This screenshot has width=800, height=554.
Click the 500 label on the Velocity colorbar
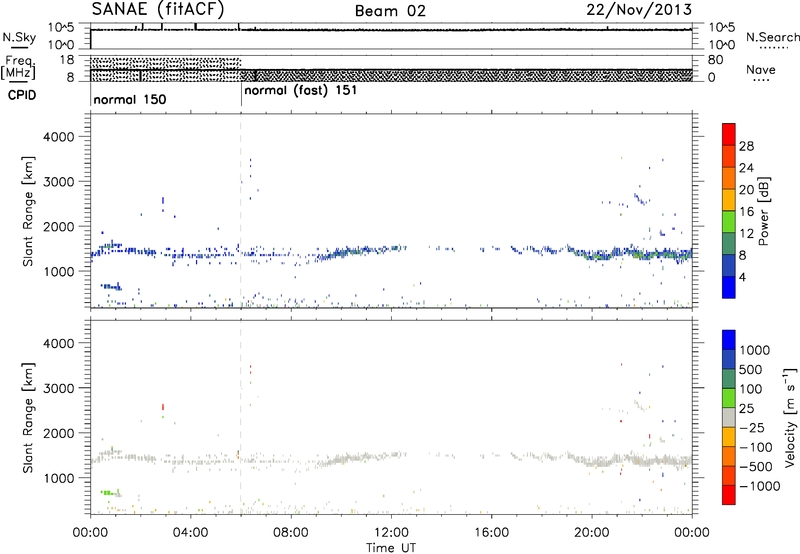tap(752, 370)
